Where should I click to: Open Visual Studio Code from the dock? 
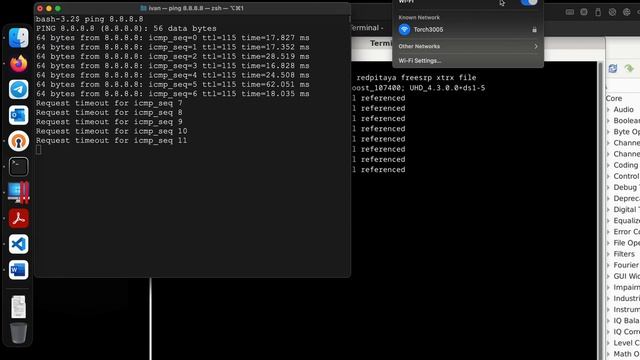click(18, 244)
